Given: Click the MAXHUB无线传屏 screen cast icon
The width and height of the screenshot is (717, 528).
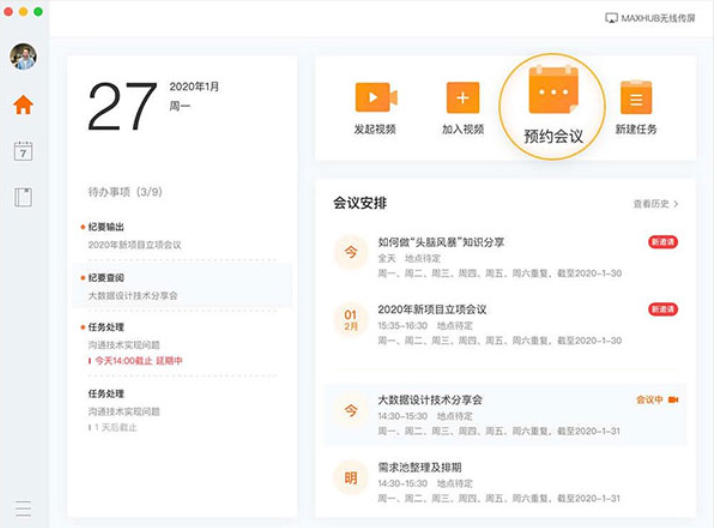Looking at the screenshot, I should tap(611, 18).
